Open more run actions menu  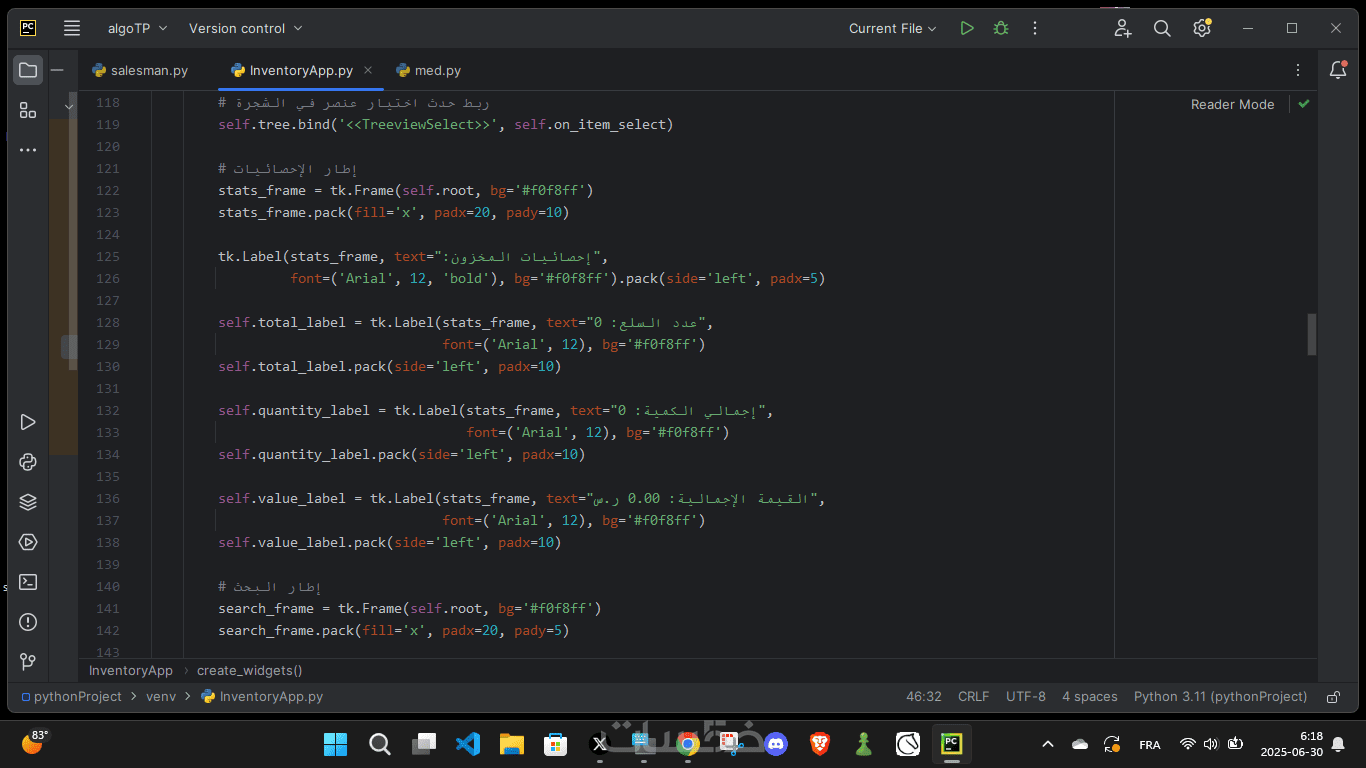click(1035, 28)
